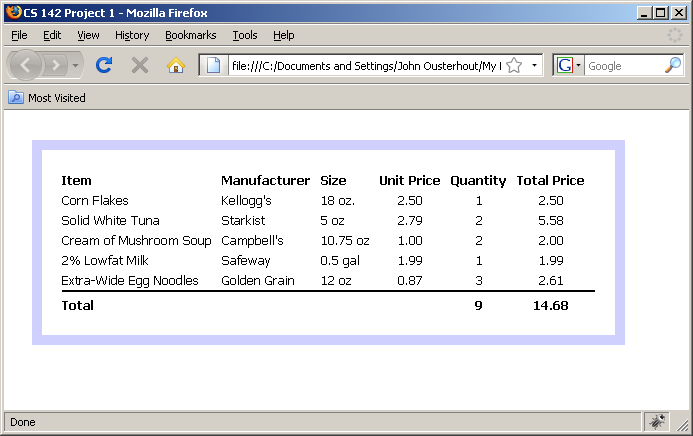Click the Done status bar text
Viewport: 693px width, 436px height.
click(23, 422)
